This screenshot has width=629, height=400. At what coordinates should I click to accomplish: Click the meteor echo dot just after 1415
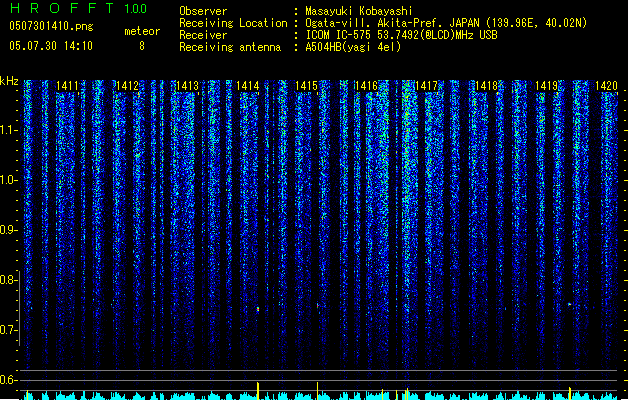click(x=318, y=306)
